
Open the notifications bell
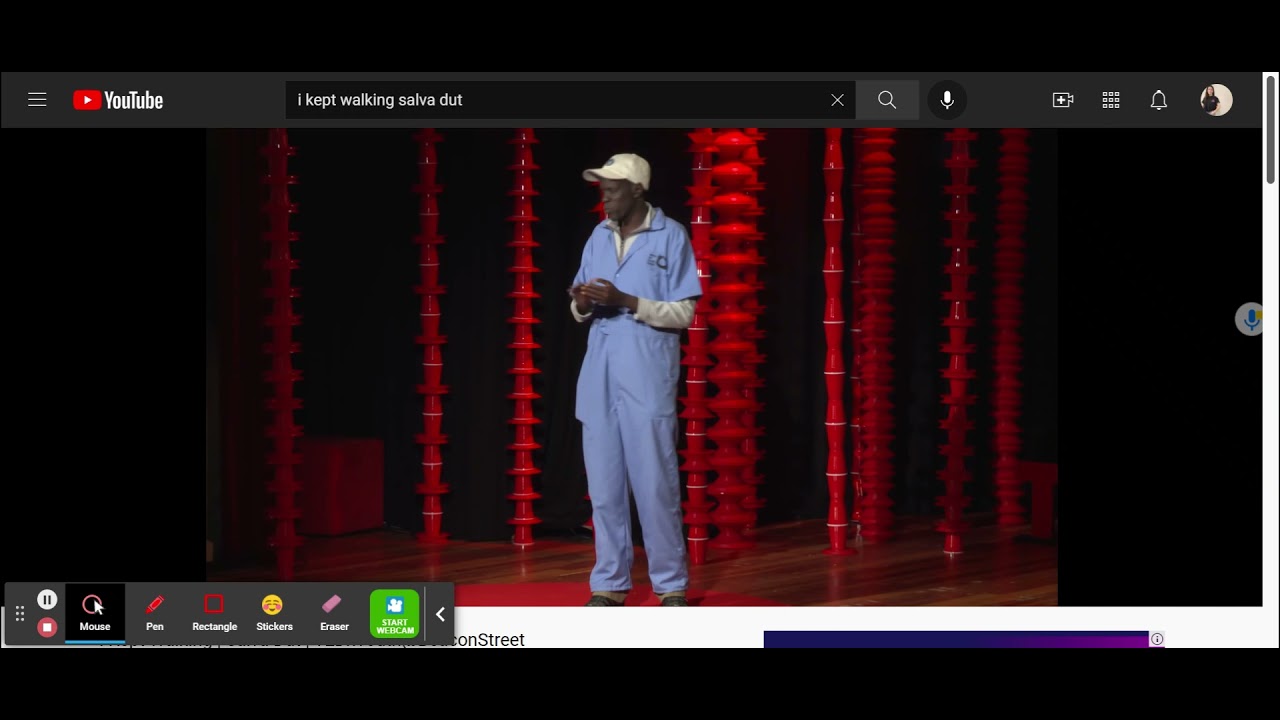1159,100
